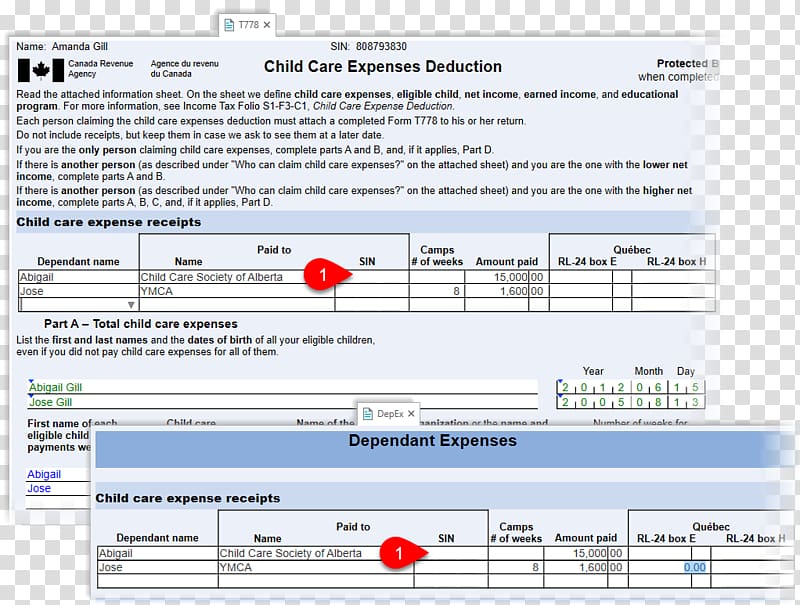Click the SIN cell for YMCA in the T778 table
The width and height of the screenshot is (800, 605).
tap(372, 291)
